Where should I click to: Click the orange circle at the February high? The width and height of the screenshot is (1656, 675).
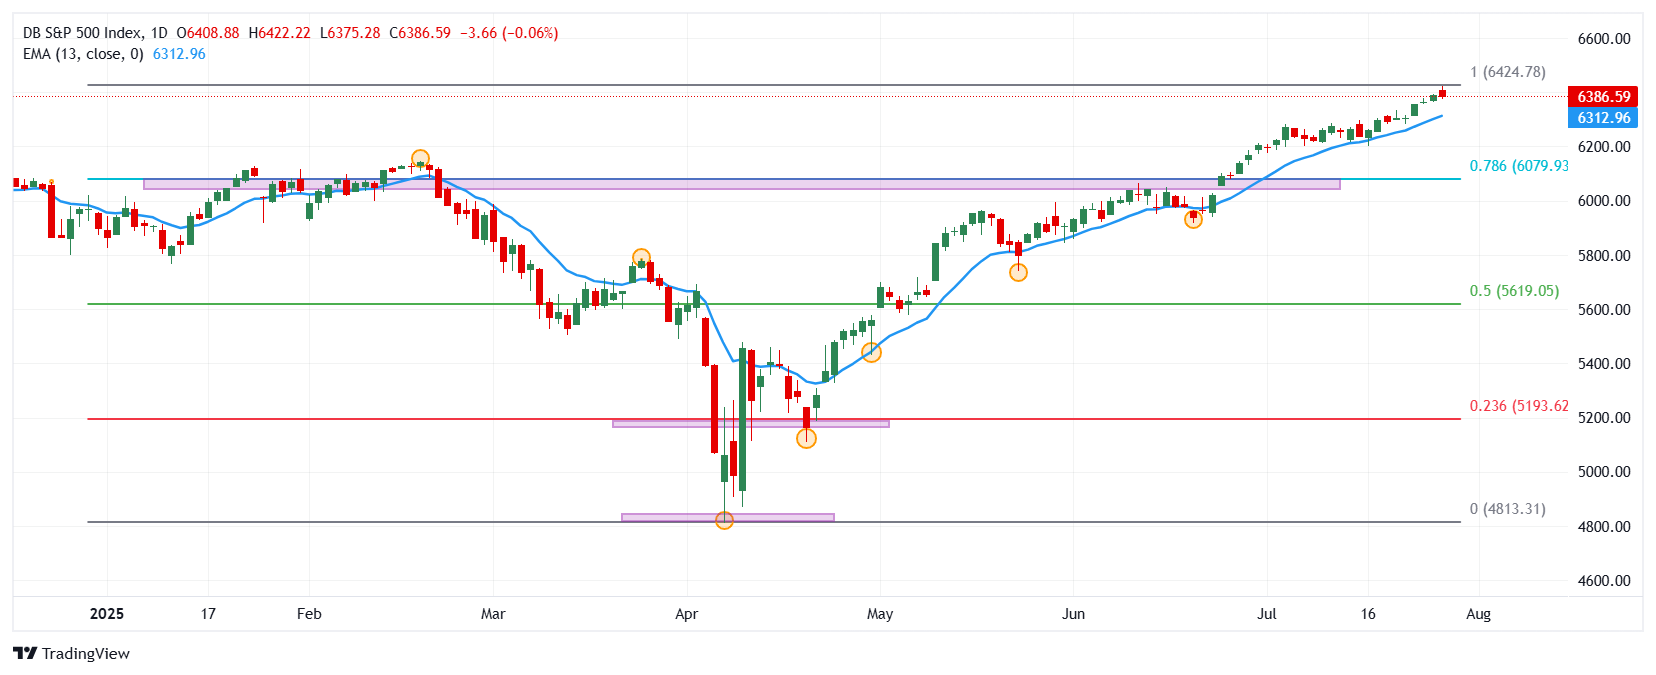click(x=420, y=159)
